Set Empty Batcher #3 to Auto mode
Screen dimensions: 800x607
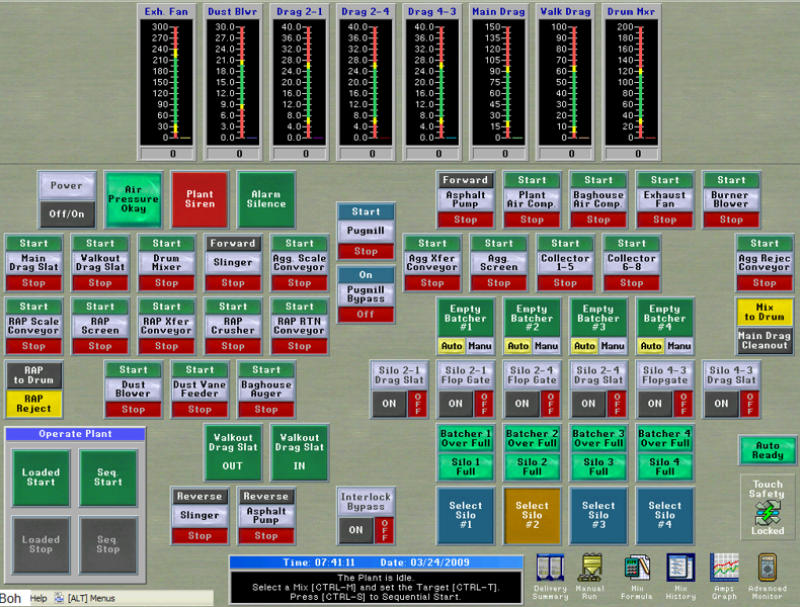click(584, 346)
